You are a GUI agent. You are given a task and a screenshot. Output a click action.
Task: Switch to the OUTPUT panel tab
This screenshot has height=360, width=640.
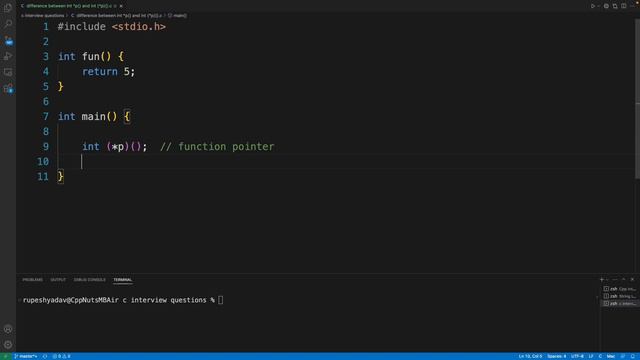point(58,280)
